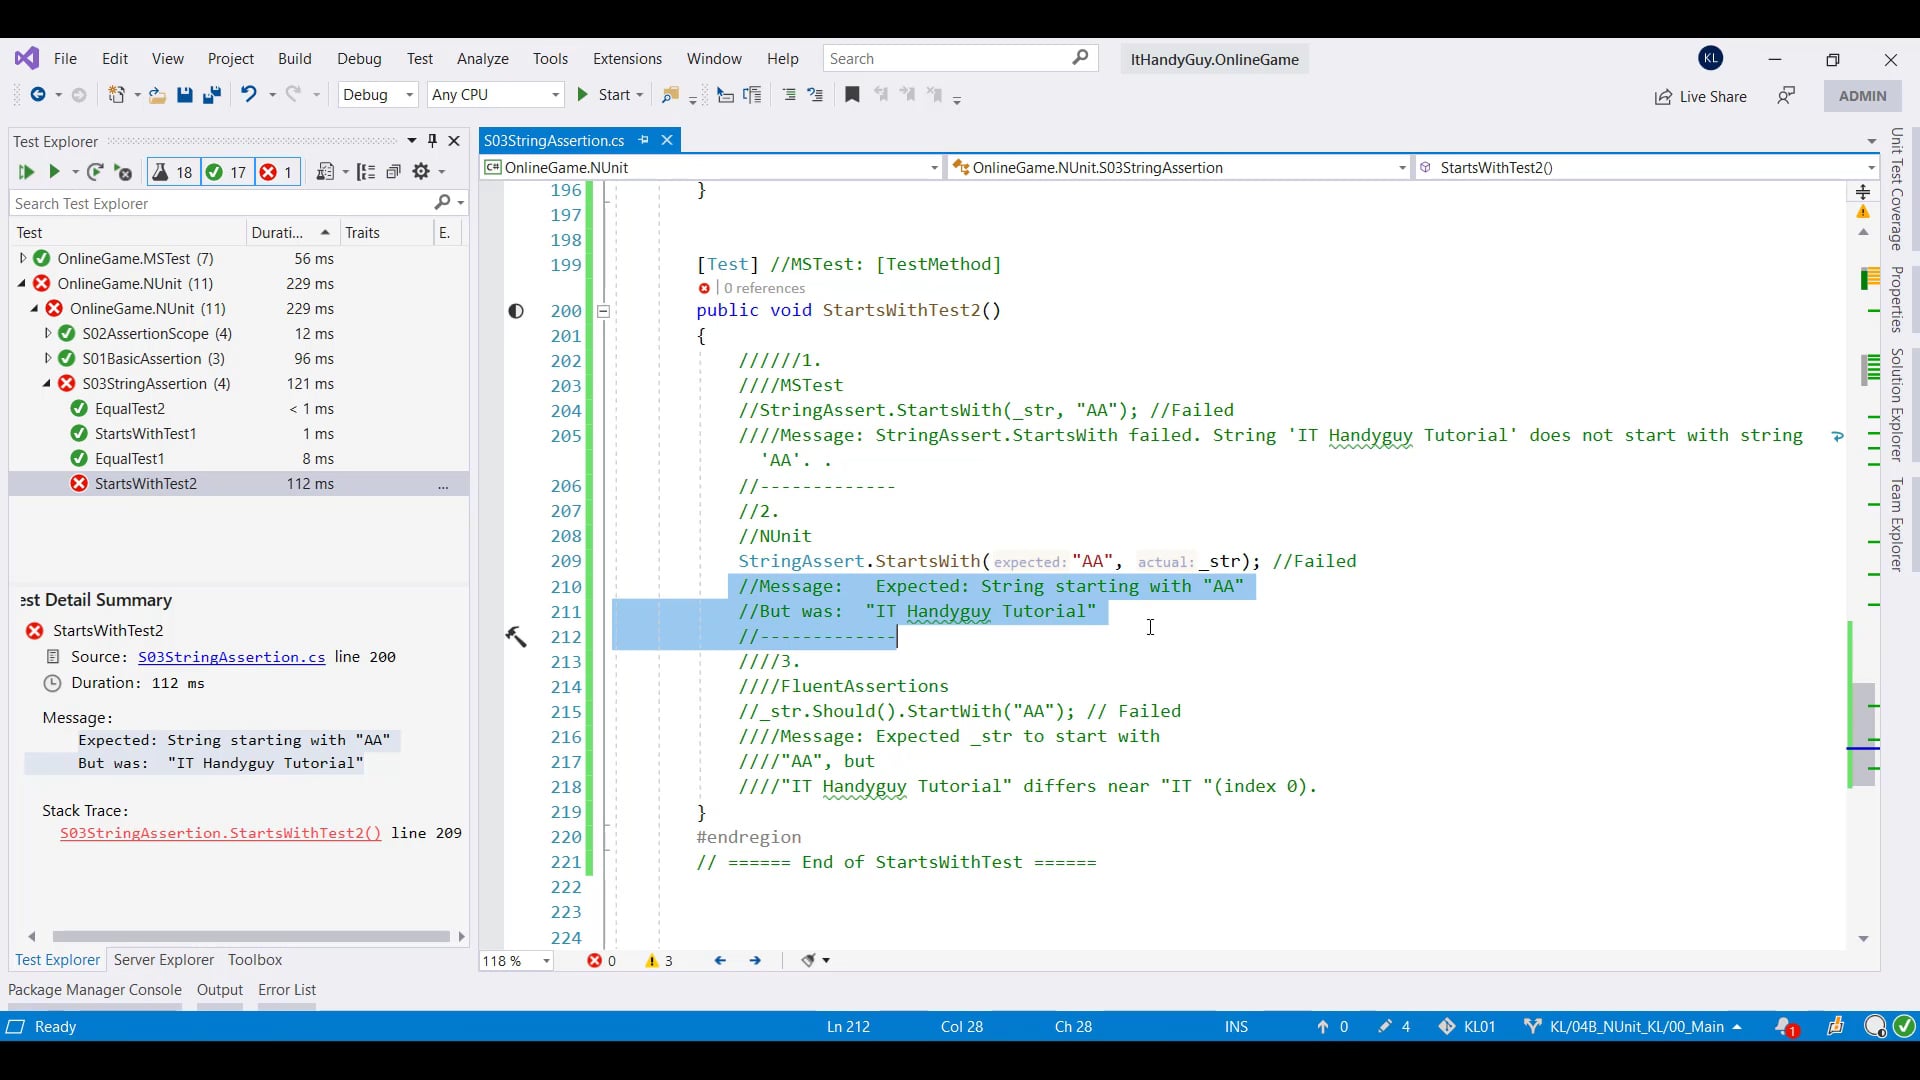The image size is (1920, 1080).
Task: Open the Test Explorer settings gear
Action: [x=421, y=172]
